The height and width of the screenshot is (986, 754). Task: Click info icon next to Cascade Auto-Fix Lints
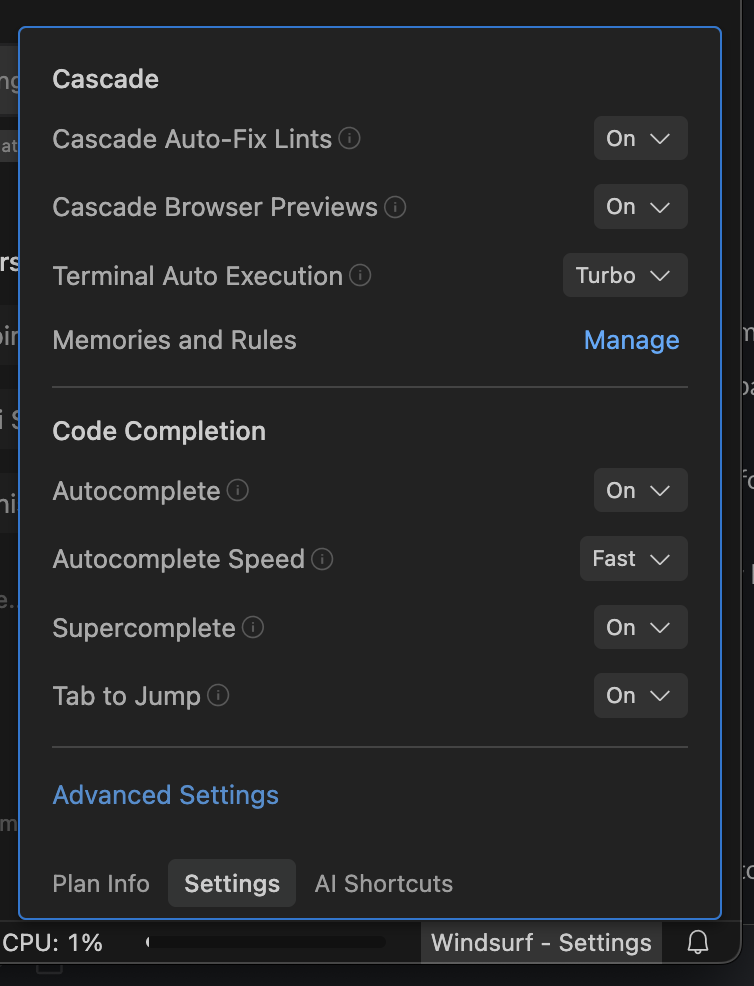pos(349,138)
